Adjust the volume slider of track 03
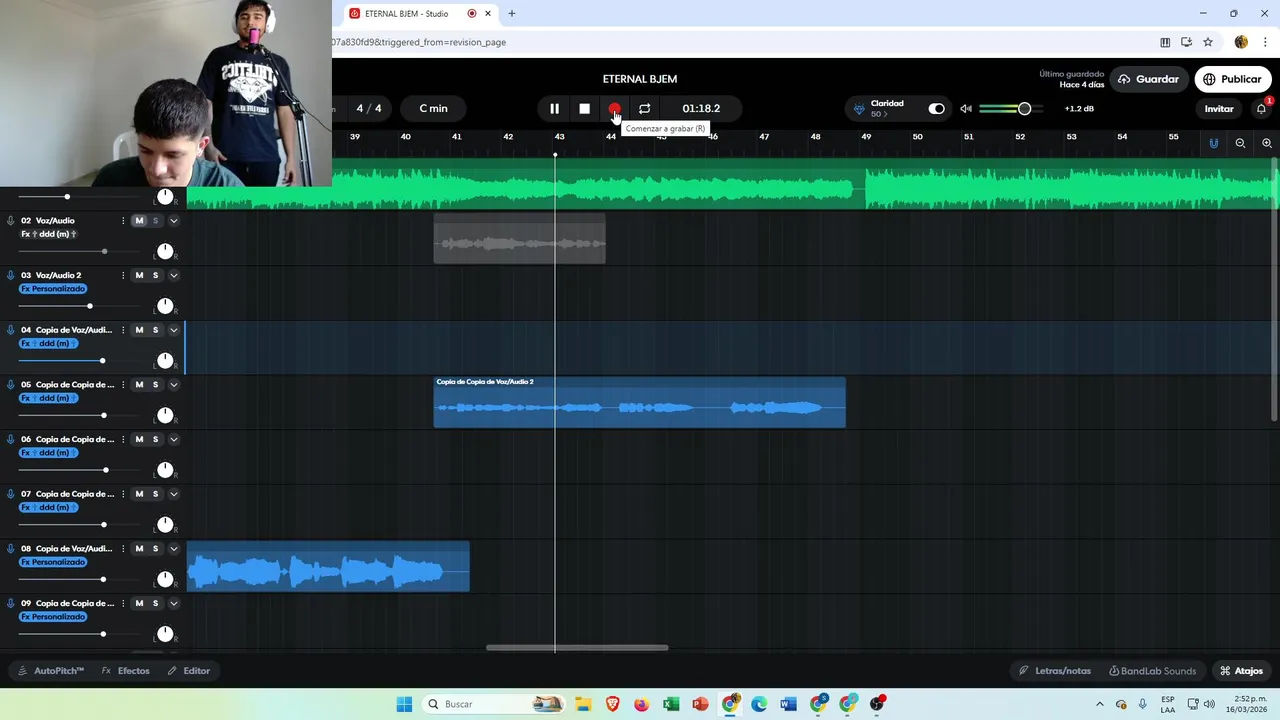 (x=89, y=306)
